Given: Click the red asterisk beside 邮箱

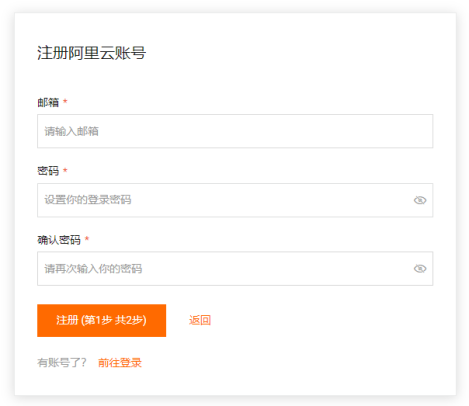Looking at the screenshot, I should [x=65, y=101].
